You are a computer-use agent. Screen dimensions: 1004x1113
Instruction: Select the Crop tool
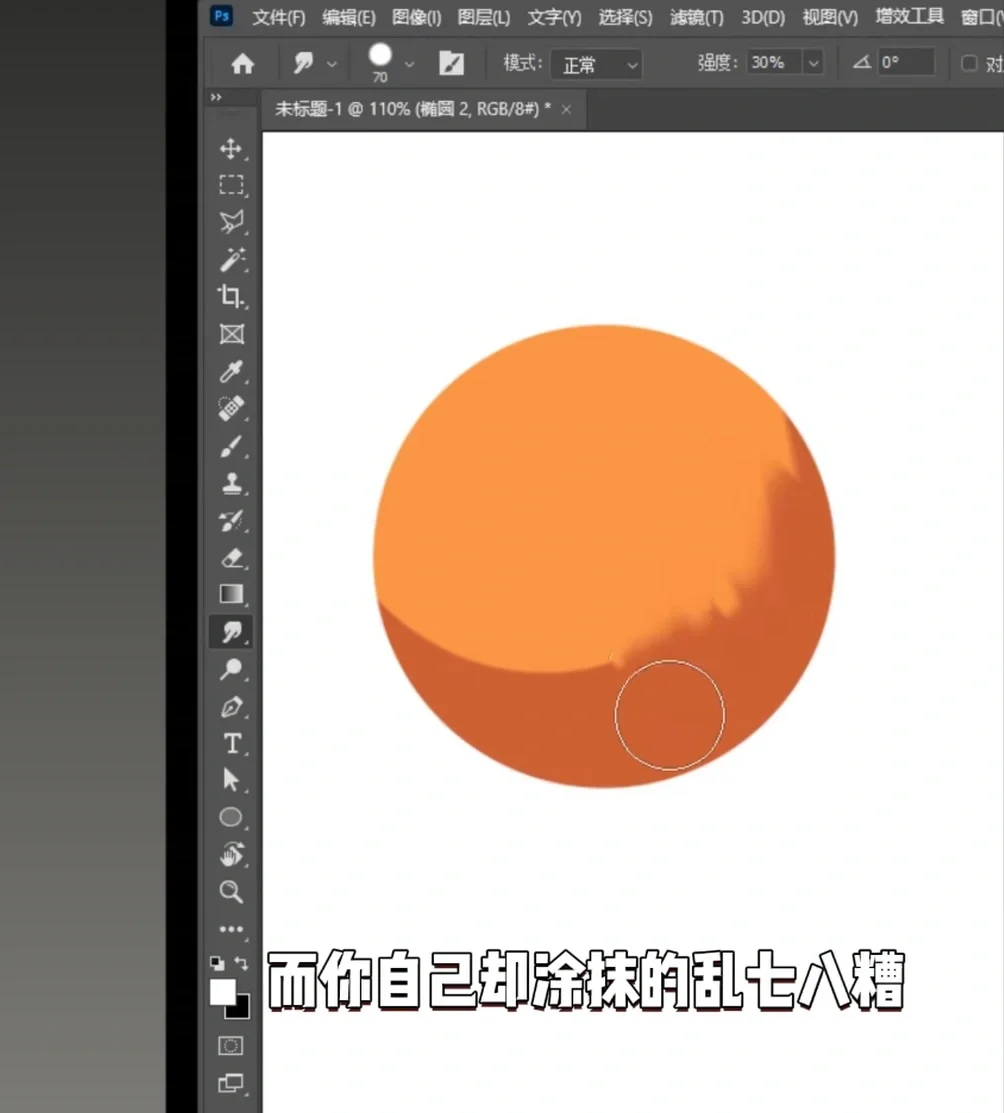point(231,296)
